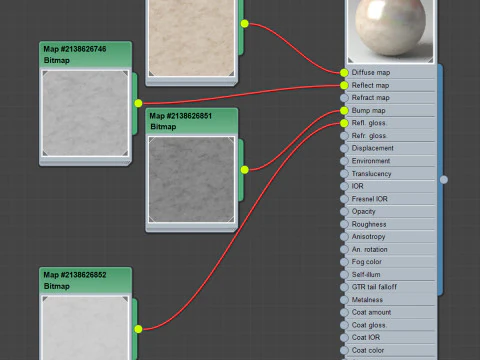Click the white marble thumbnail of Map #2138626852
The width and height of the screenshot is (480, 360).
[x=85, y=328]
